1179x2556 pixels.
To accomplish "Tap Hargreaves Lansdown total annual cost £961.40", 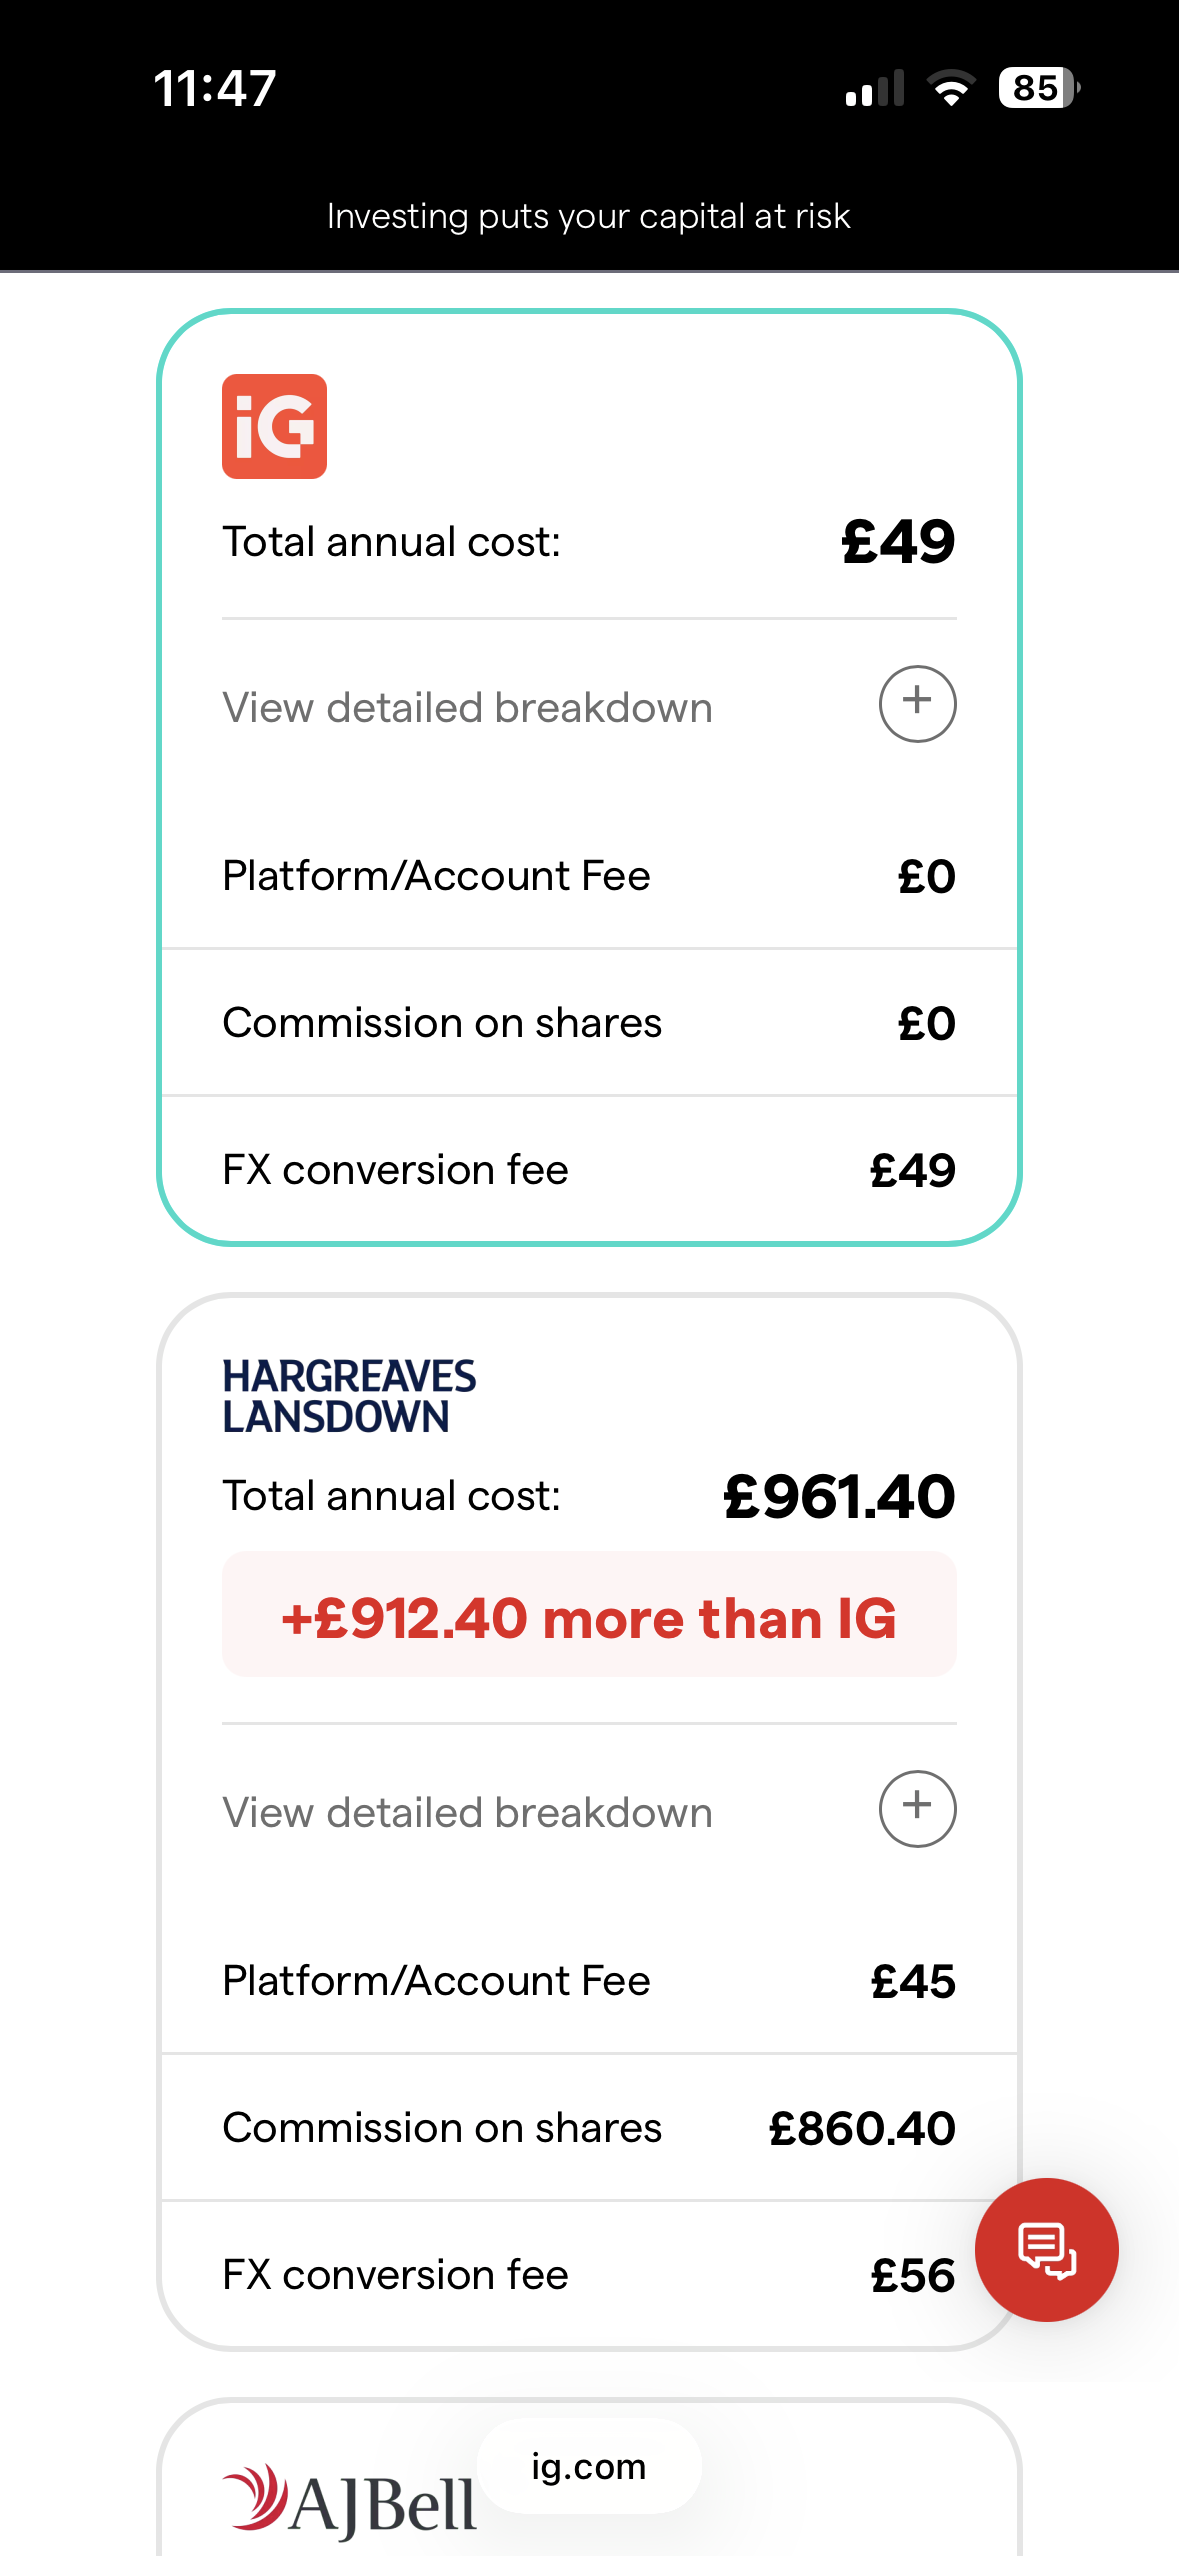I will 839,1497.
